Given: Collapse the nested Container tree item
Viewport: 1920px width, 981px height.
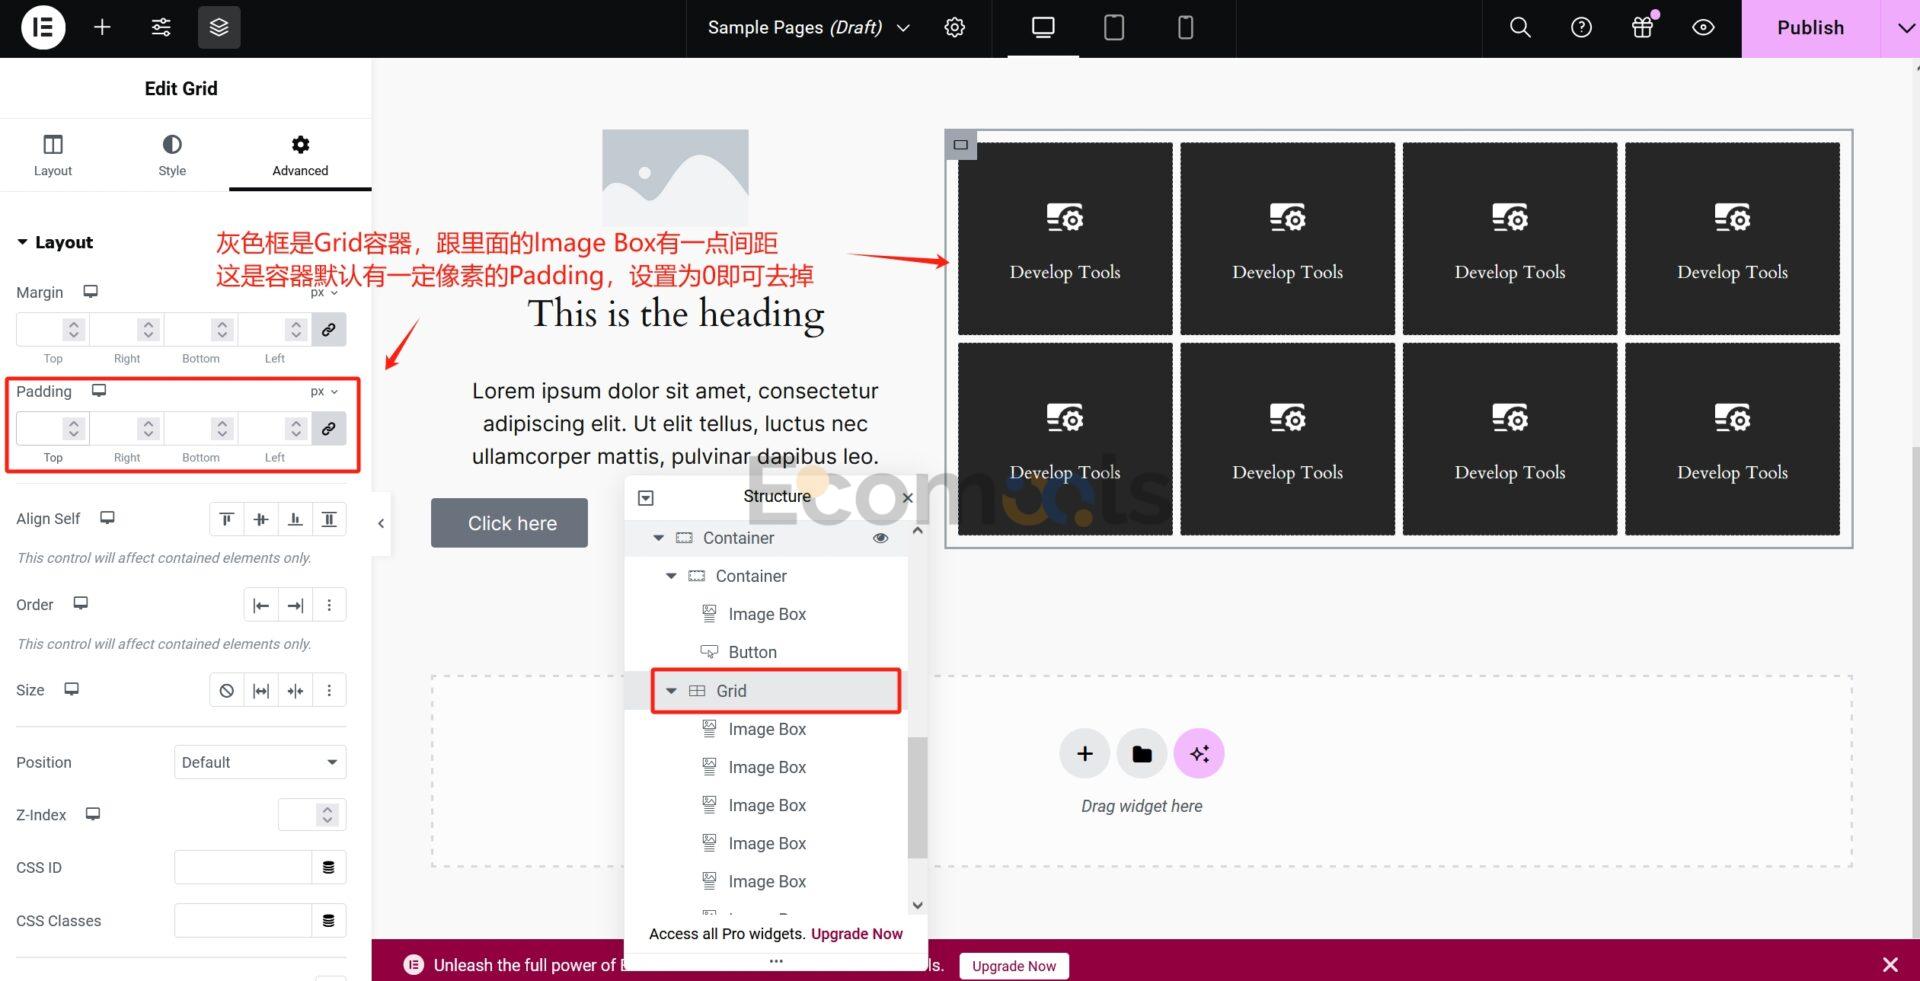Looking at the screenshot, I should tap(671, 576).
